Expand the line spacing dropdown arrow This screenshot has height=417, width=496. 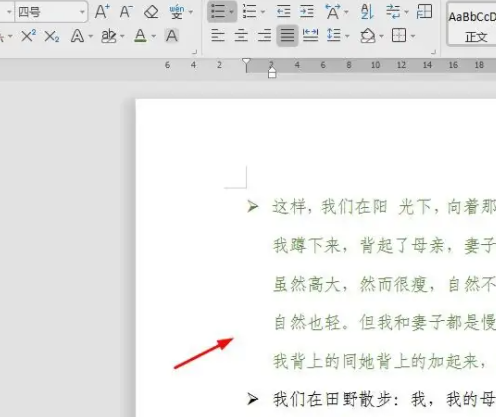347,36
